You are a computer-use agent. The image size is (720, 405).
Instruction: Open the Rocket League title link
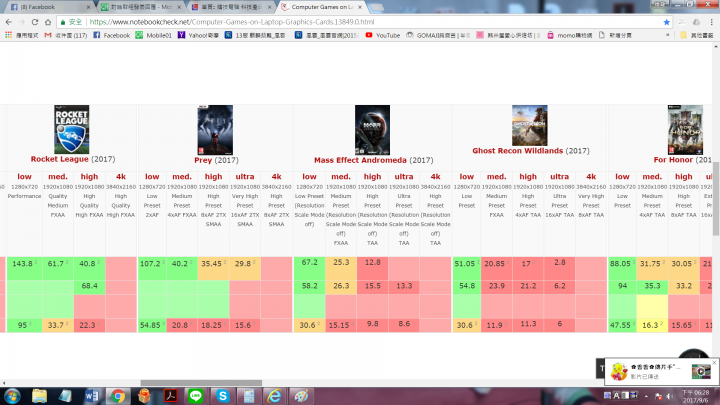(x=59, y=159)
